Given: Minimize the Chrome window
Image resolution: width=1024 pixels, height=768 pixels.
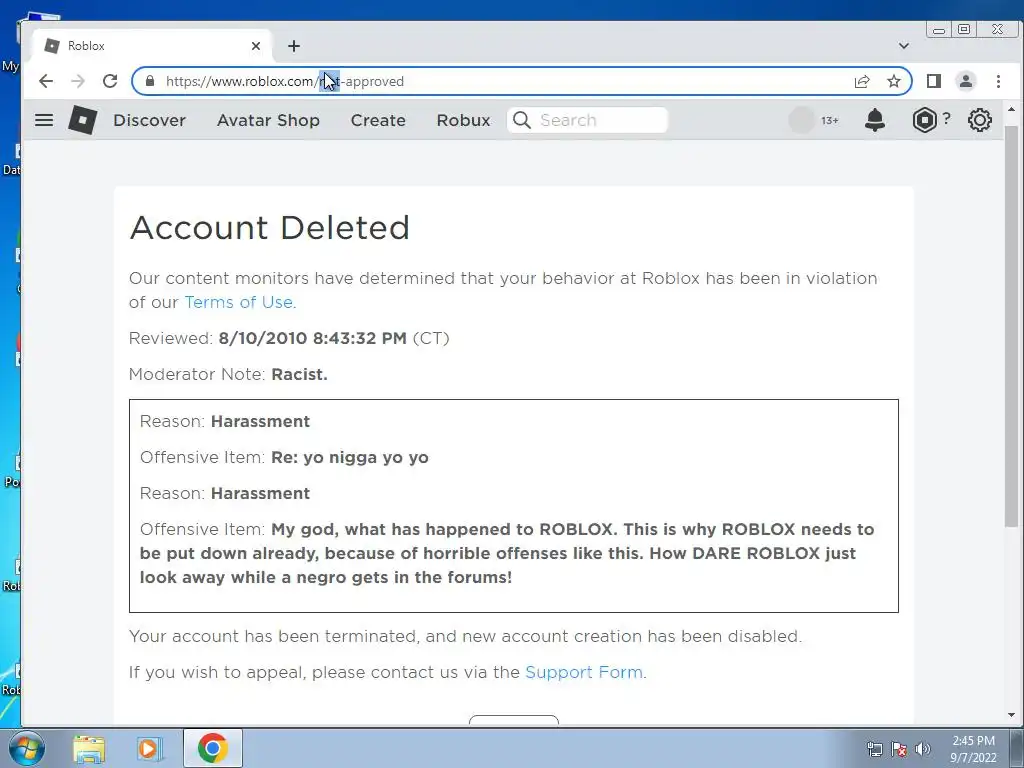Looking at the screenshot, I should tap(939, 29).
